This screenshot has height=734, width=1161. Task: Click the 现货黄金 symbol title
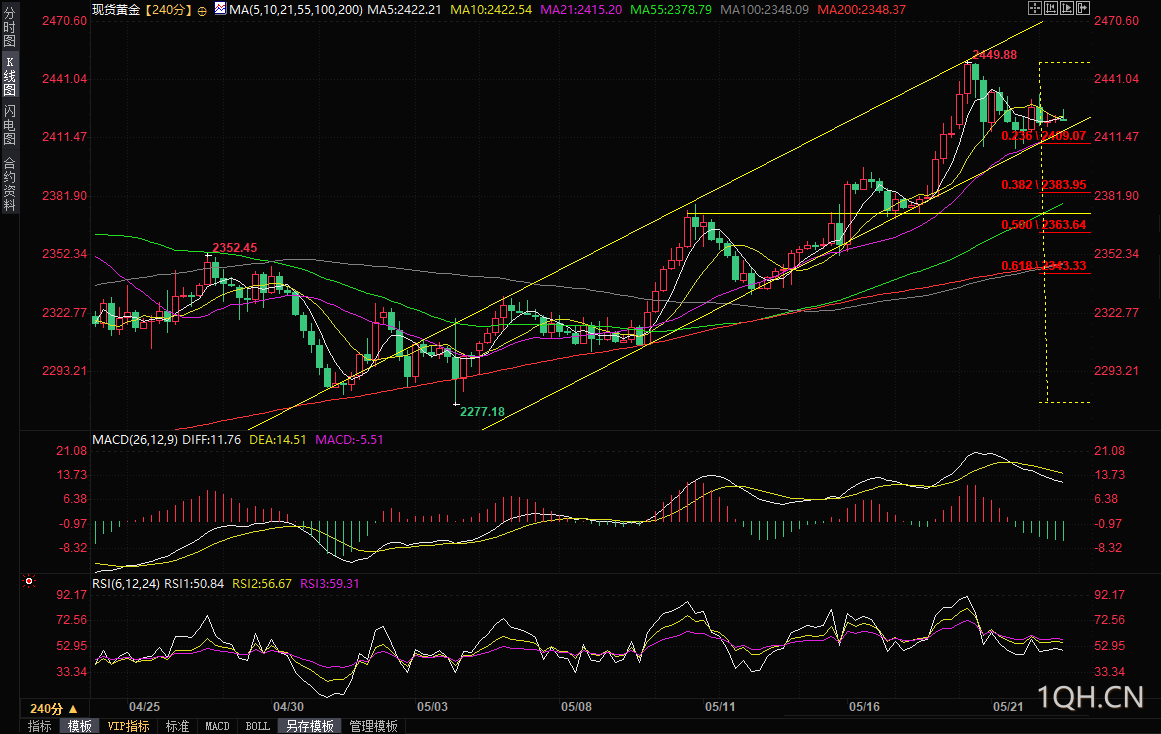tap(116, 10)
